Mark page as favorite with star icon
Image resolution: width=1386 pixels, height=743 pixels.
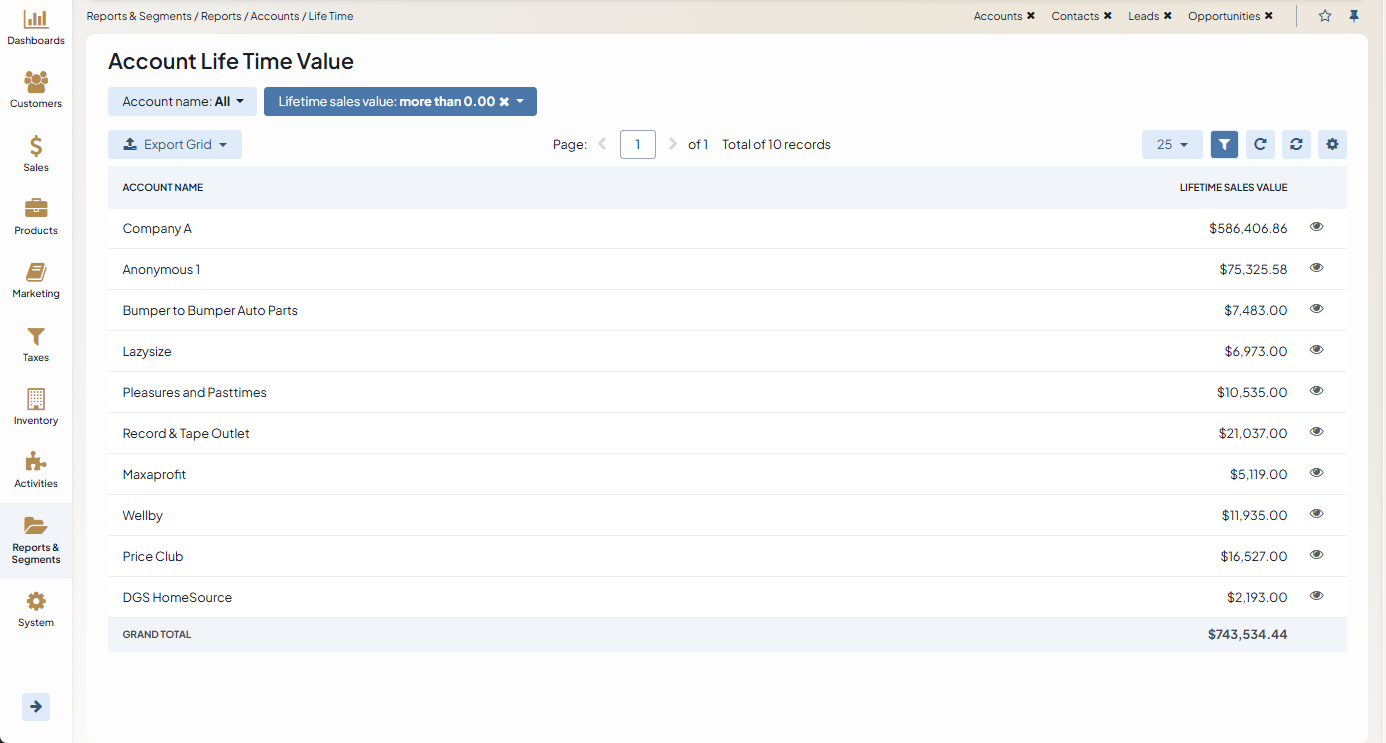pyautogui.click(x=1325, y=16)
